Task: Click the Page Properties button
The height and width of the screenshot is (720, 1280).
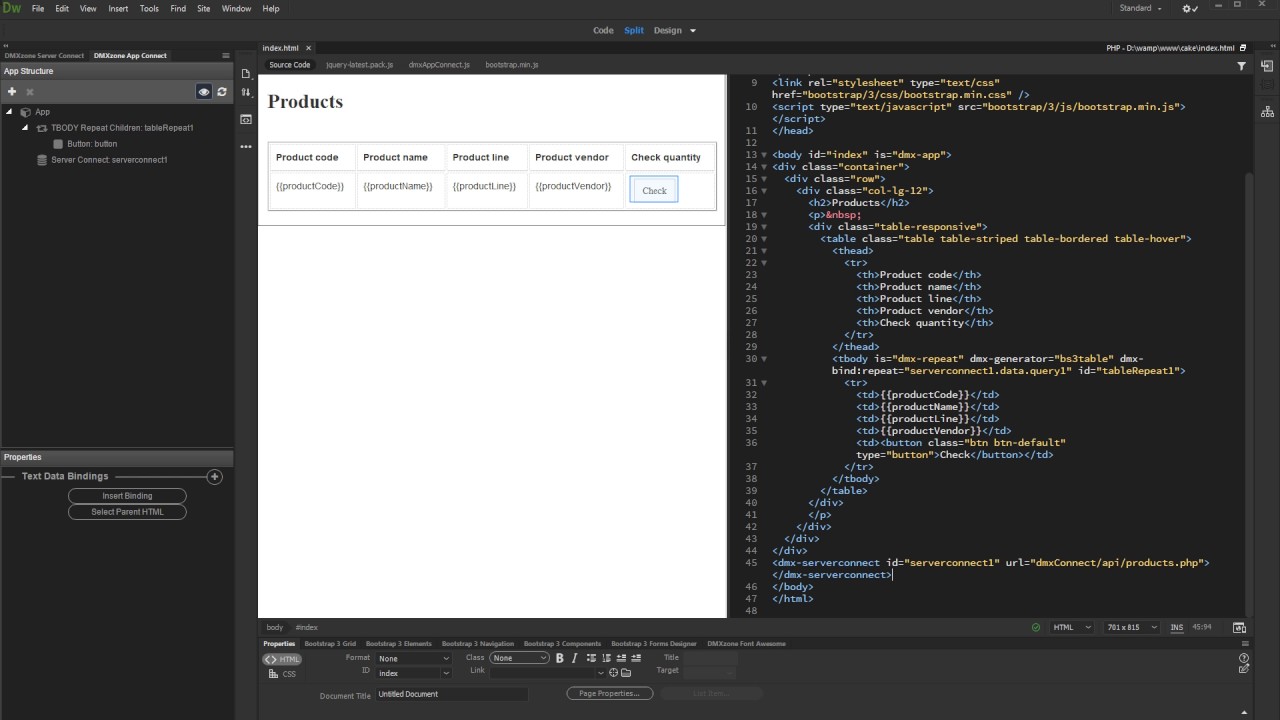Action: click(609, 693)
